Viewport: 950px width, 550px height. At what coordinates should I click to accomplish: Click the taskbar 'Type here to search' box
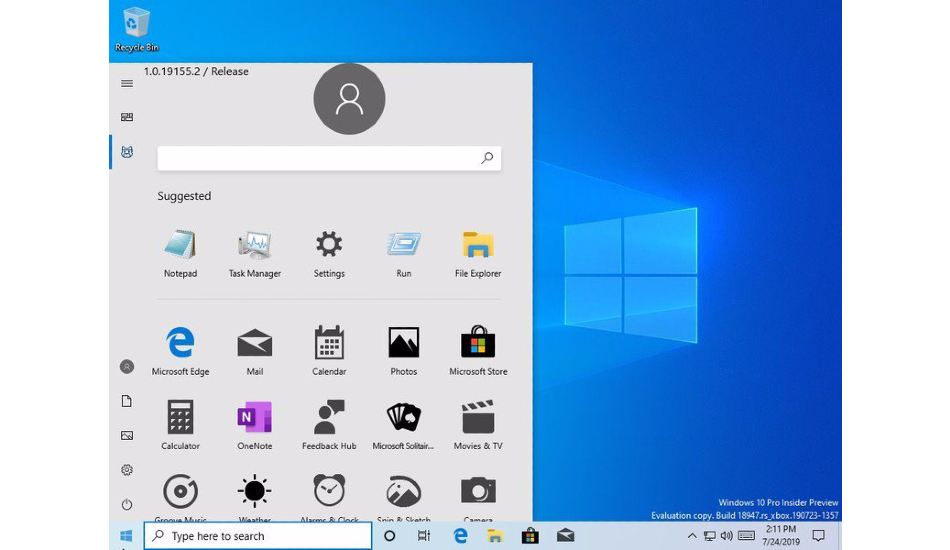pos(257,536)
